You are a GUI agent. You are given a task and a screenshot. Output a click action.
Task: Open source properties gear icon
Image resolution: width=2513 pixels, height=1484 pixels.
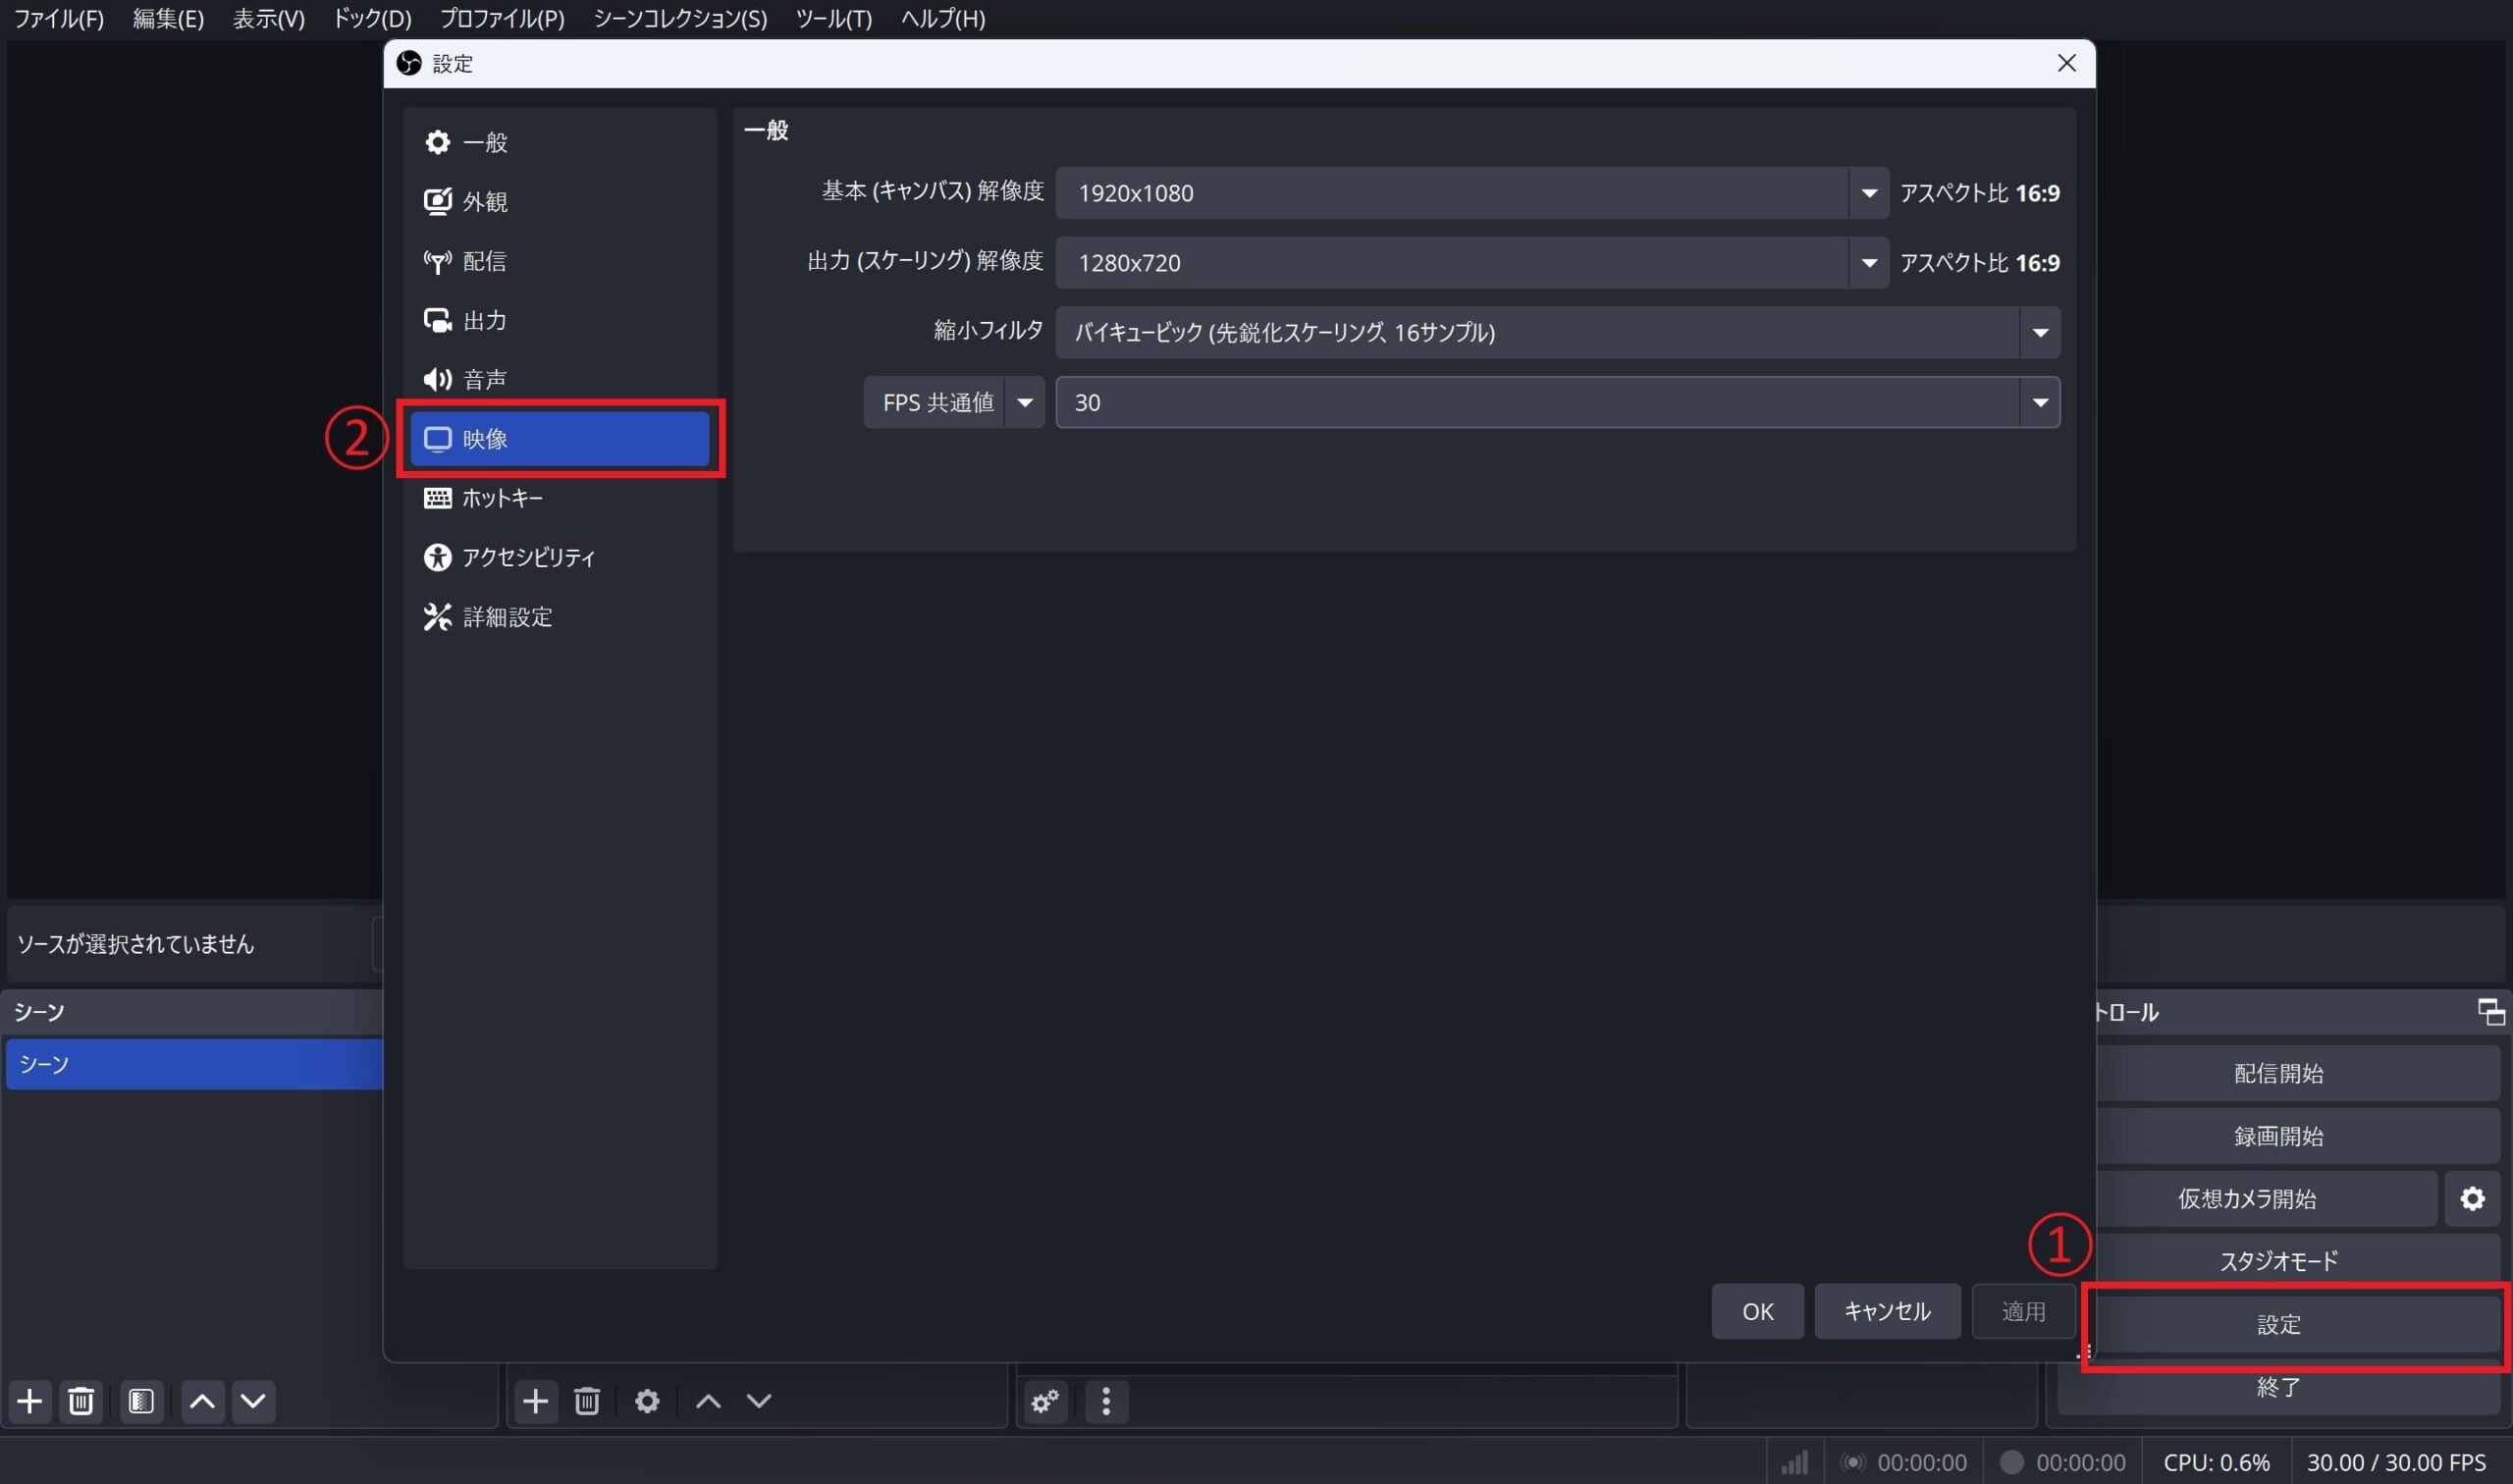click(x=647, y=1401)
